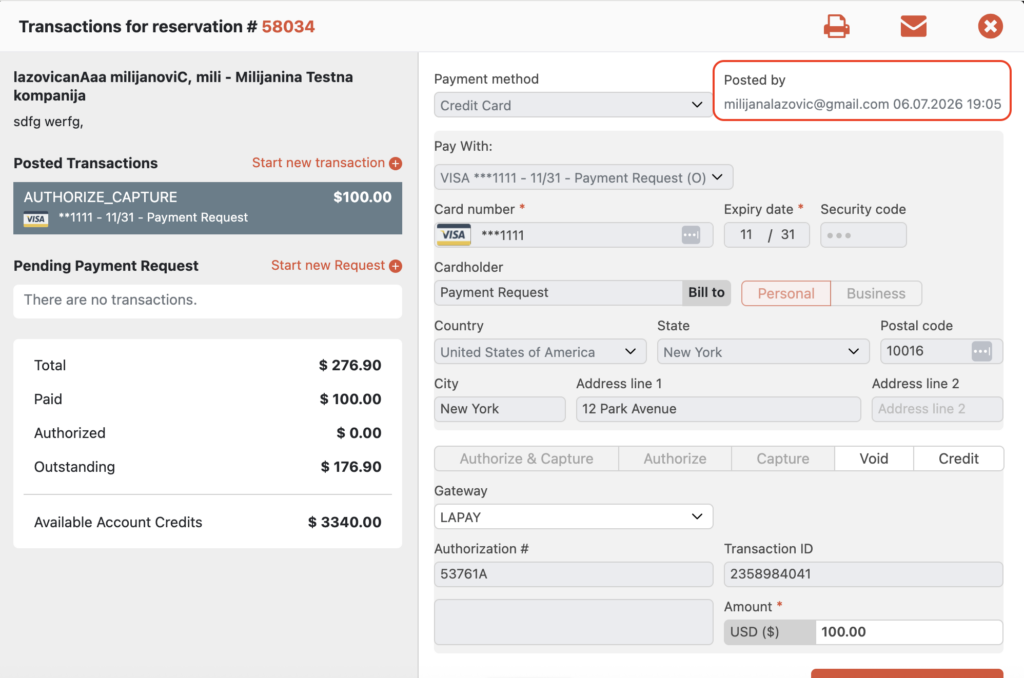Click the Bill to button

point(706,293)
